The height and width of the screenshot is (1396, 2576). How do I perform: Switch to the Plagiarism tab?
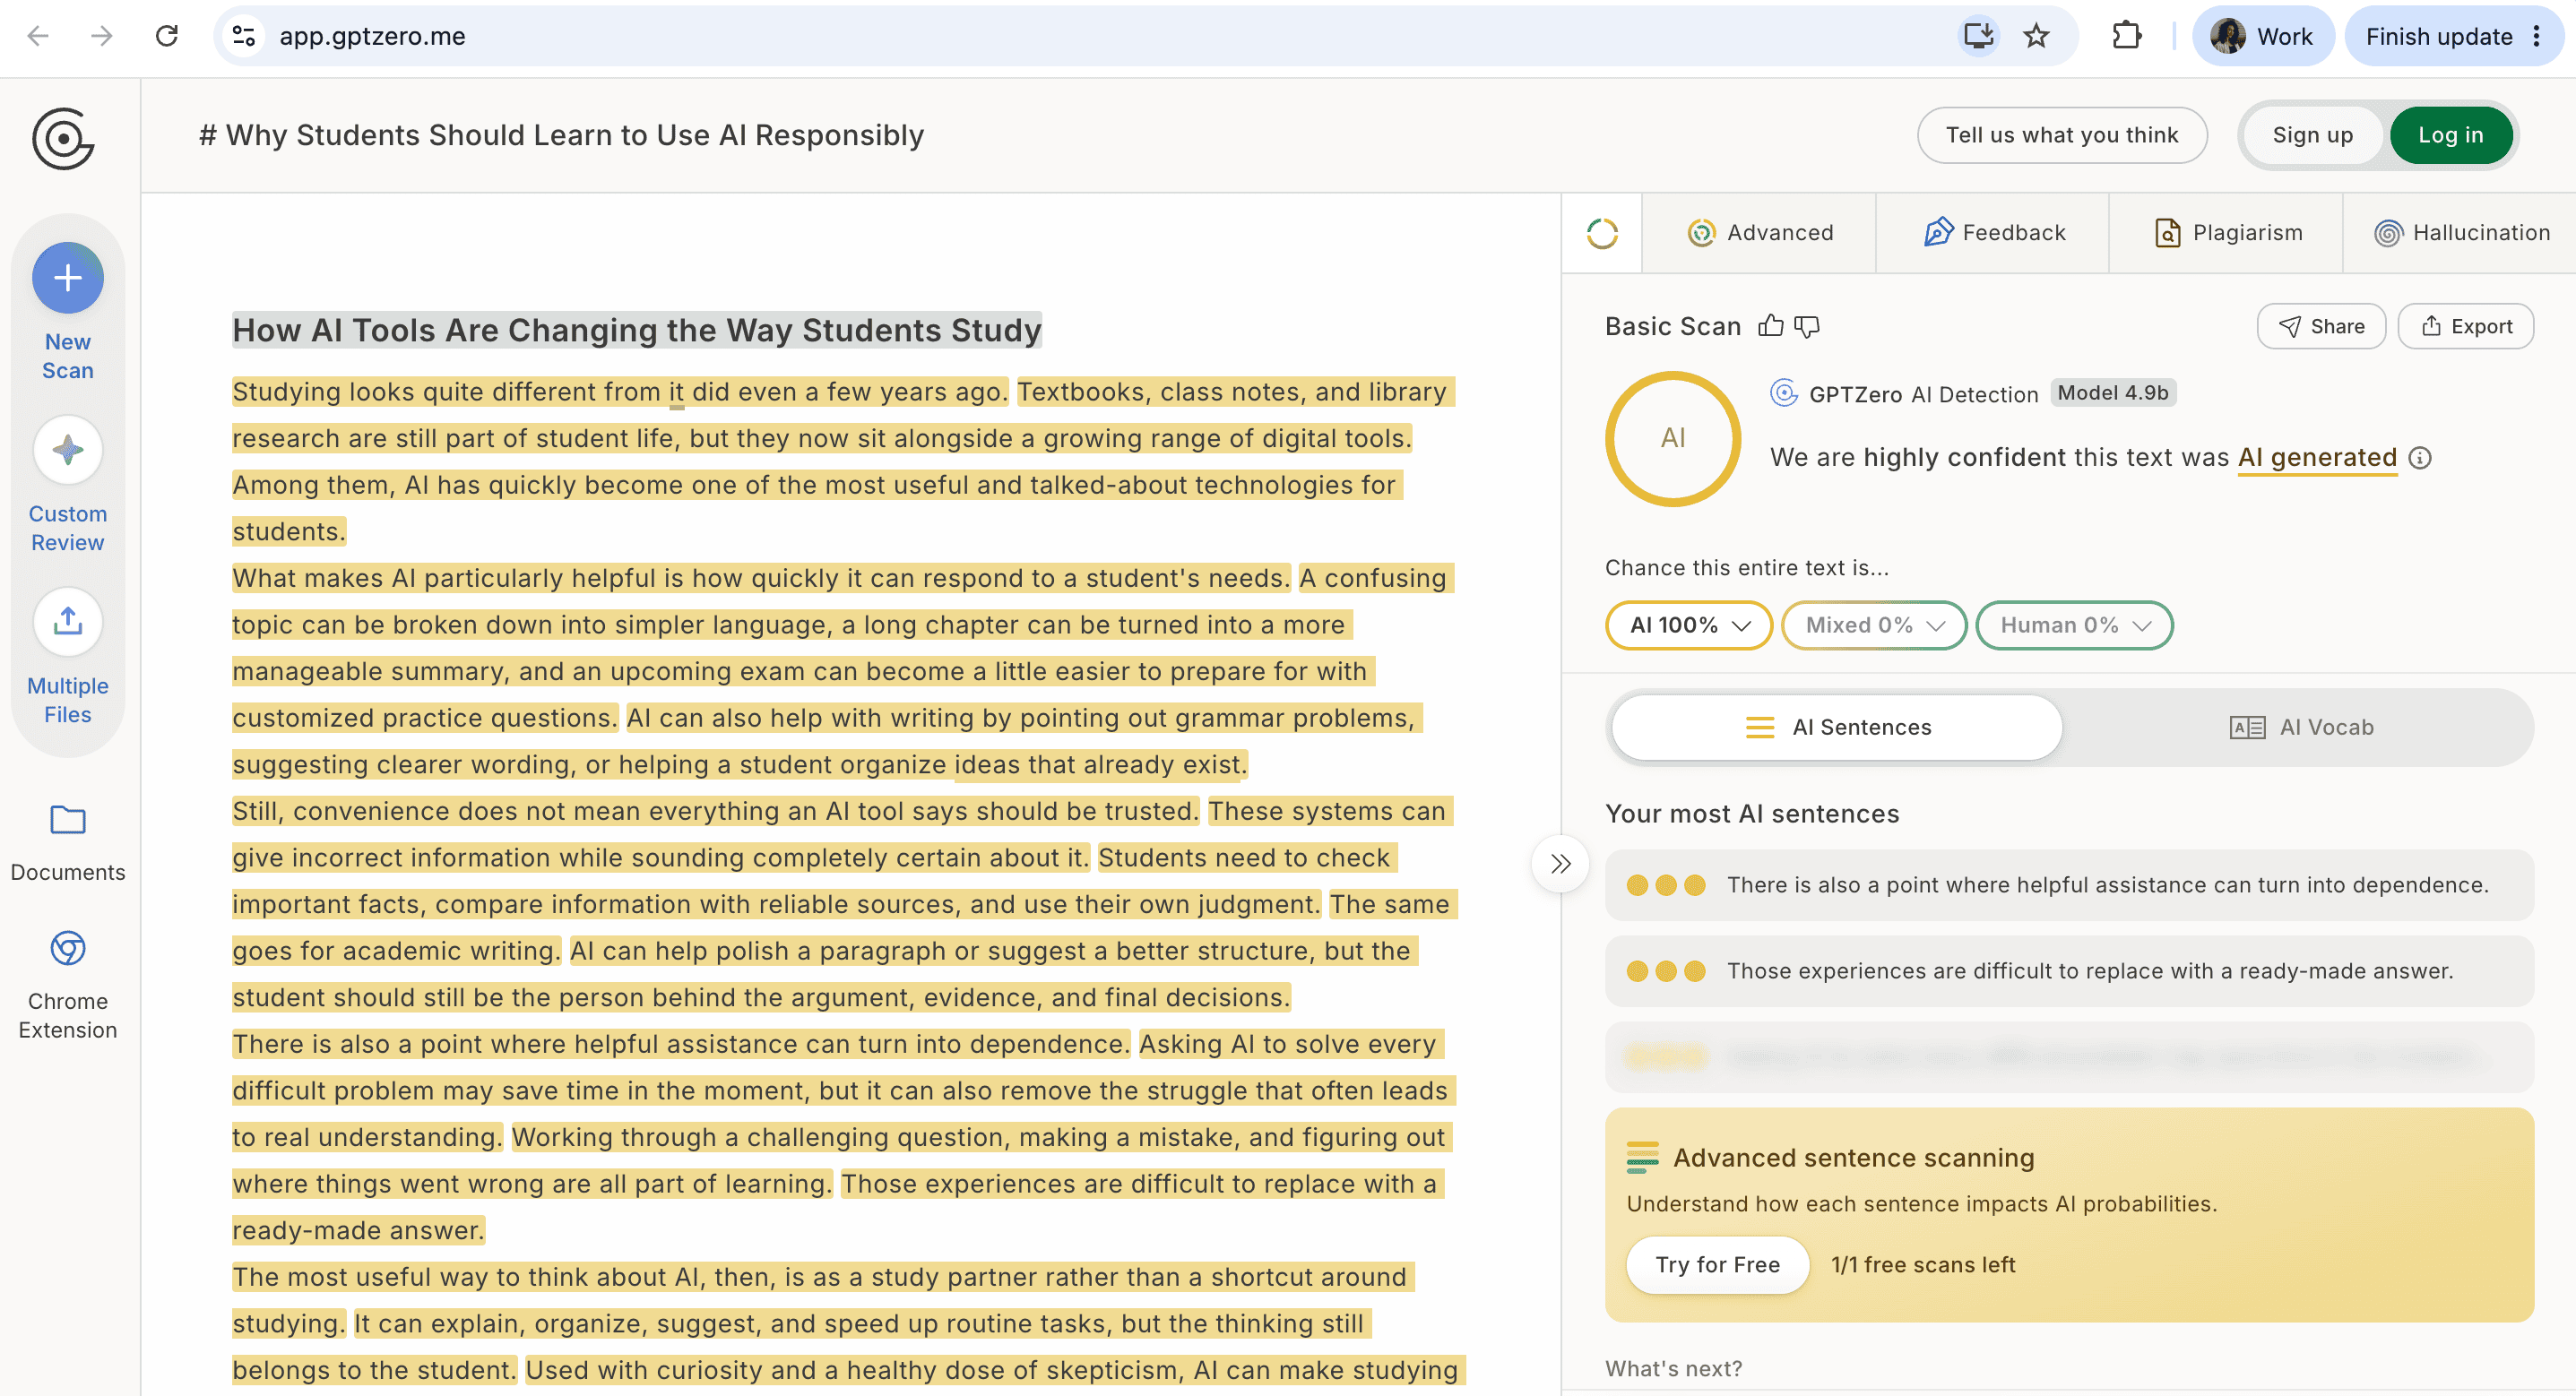(x=2227, y=233)
